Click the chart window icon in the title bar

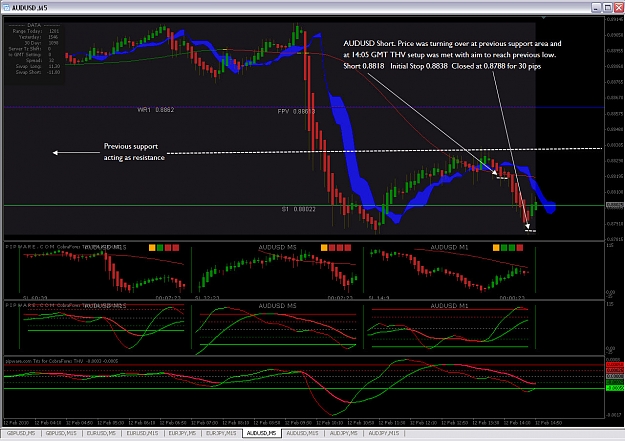point(6,7)
